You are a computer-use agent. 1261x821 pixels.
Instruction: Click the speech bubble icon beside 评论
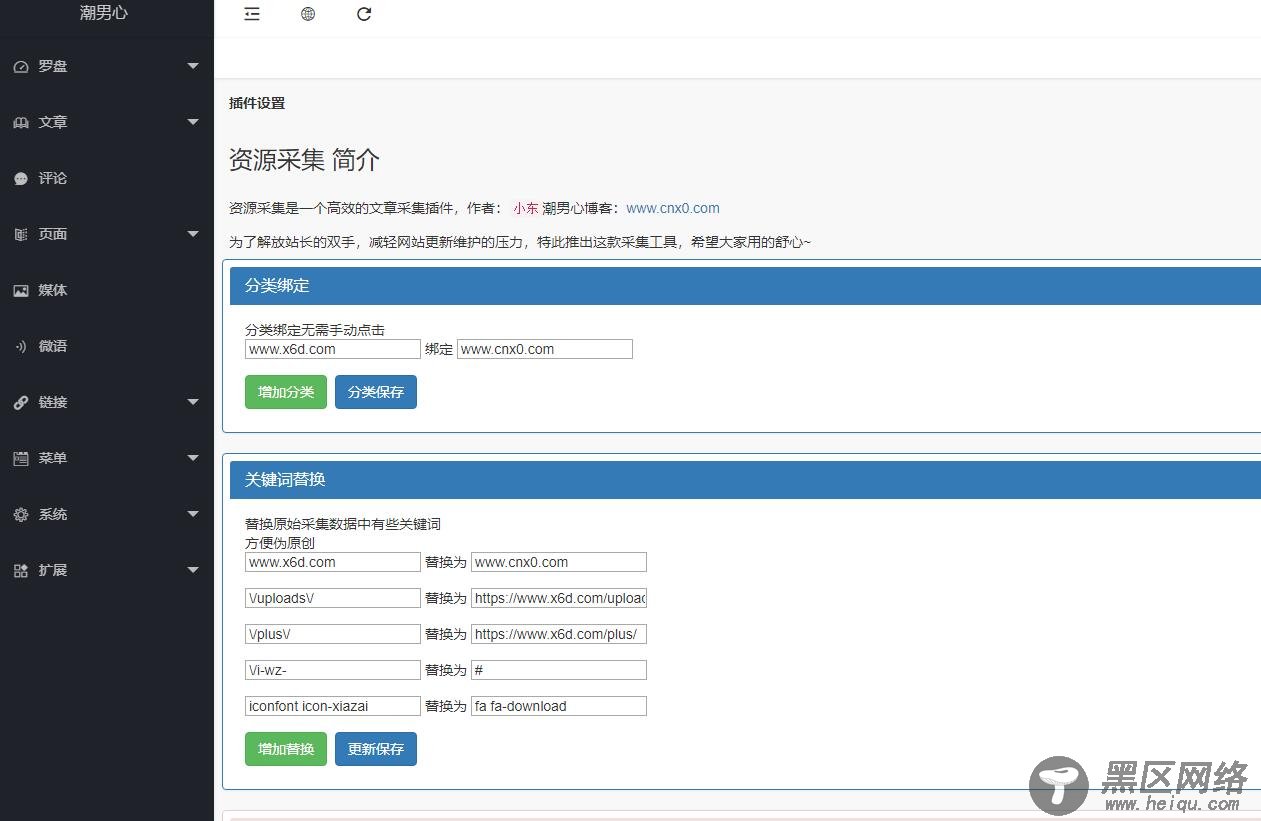pos(21,179)
